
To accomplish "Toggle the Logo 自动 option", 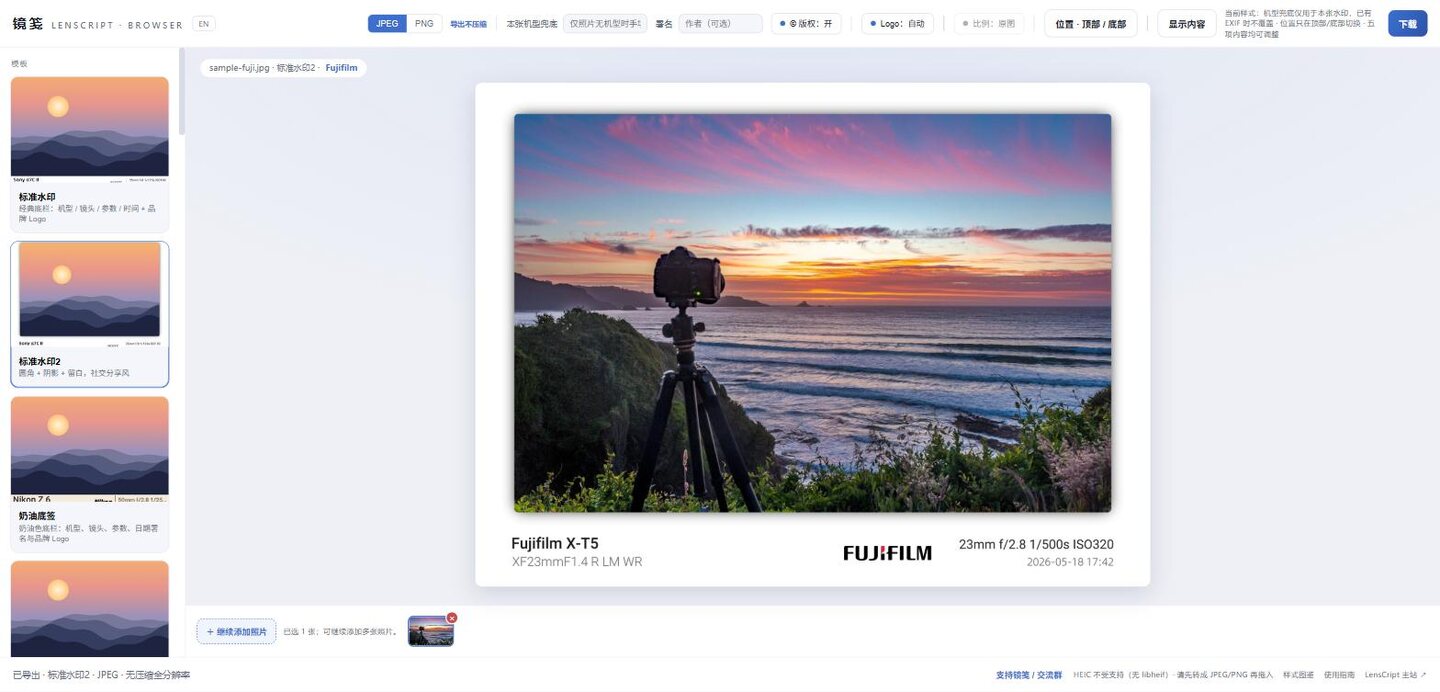I will [897, 24].
